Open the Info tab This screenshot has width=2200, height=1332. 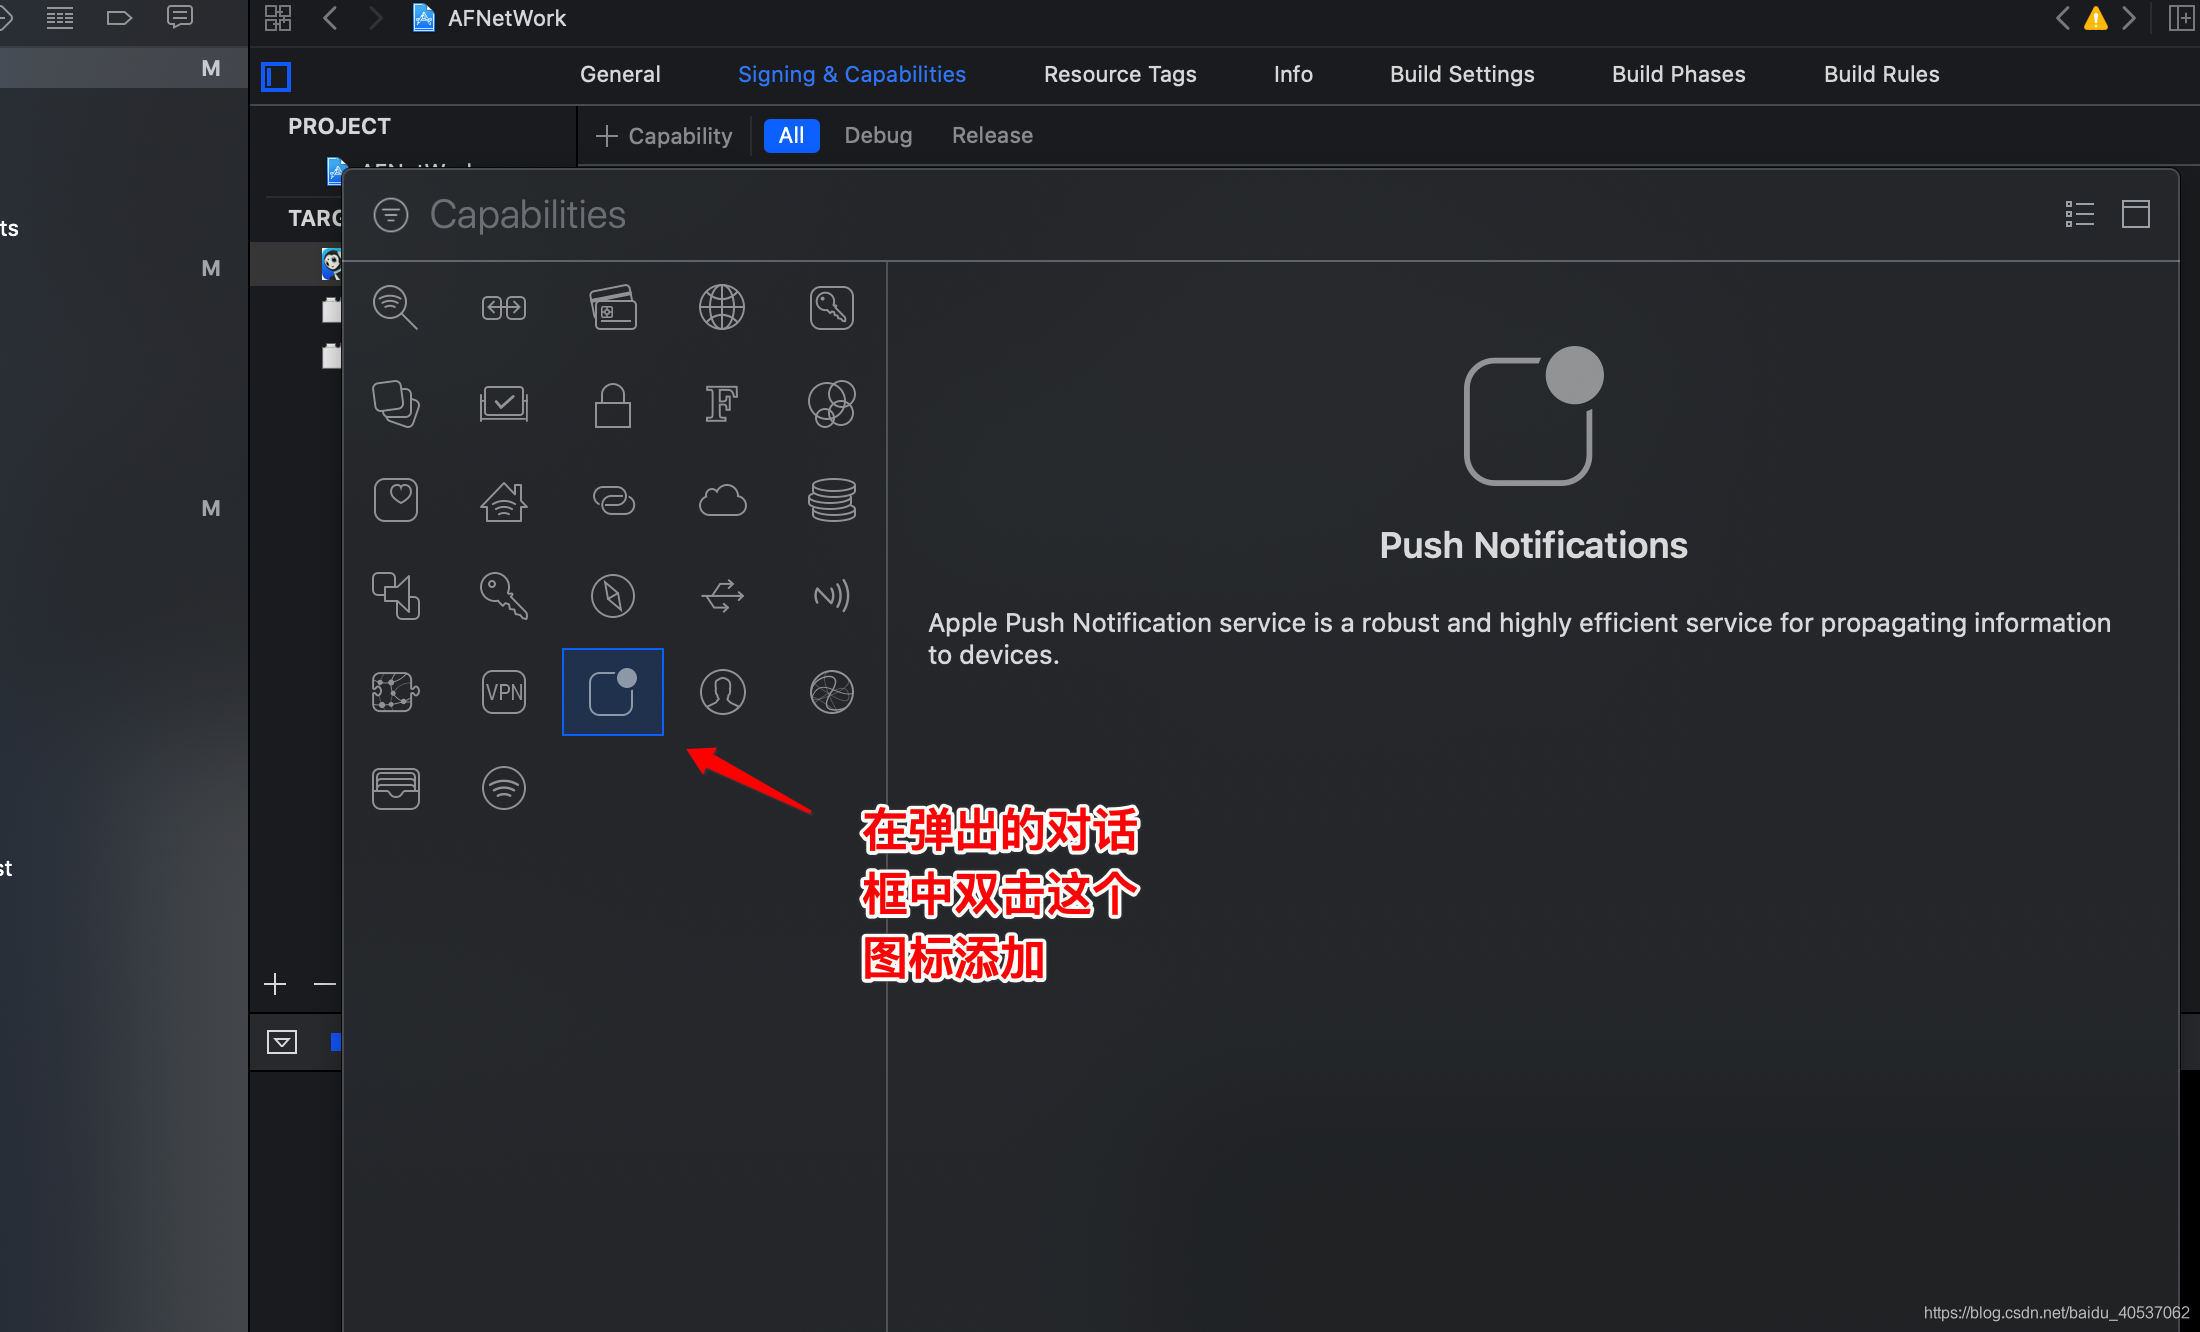[1292, 74]
